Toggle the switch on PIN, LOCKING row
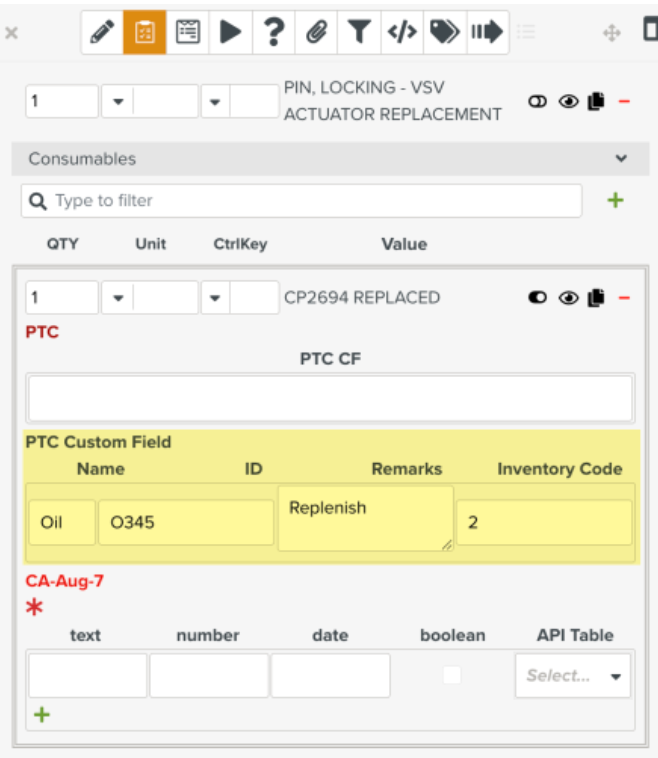 [x=538, y=101]
